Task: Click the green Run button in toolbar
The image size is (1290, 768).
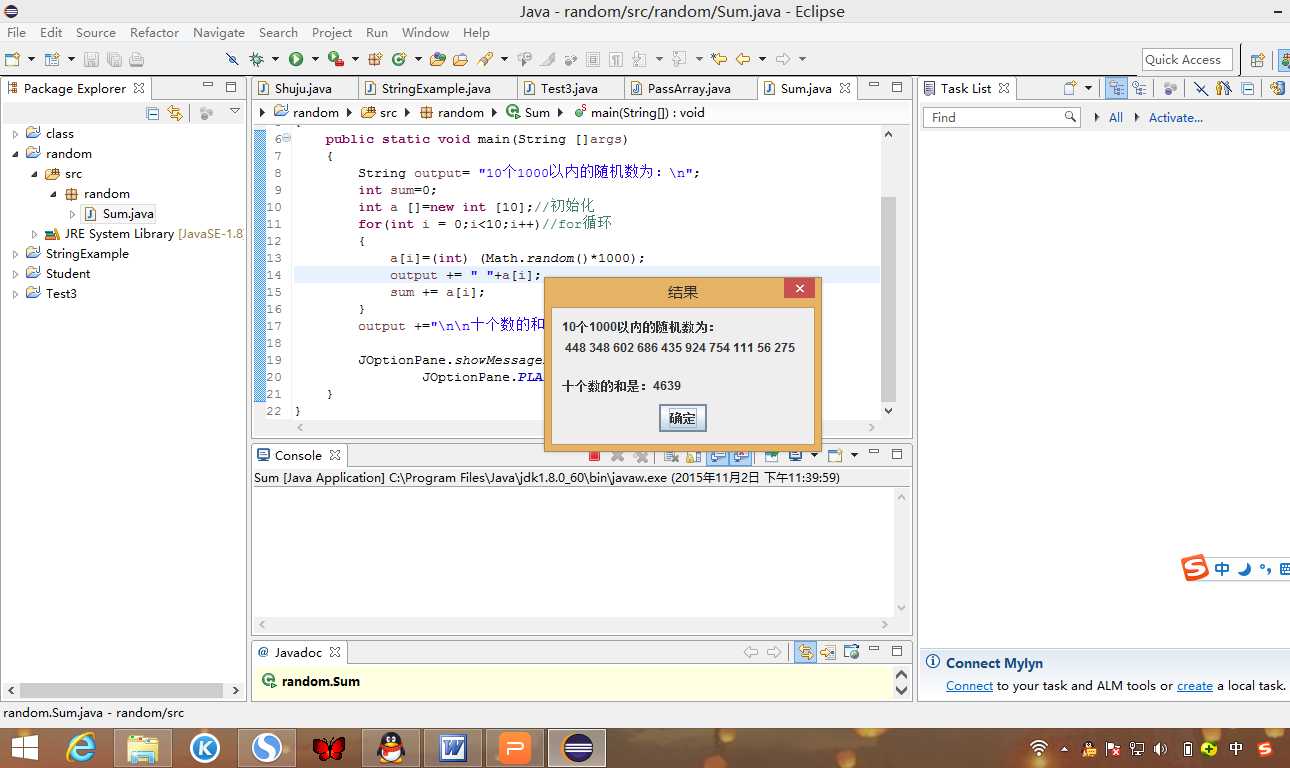Action: (x=296, y=60)
